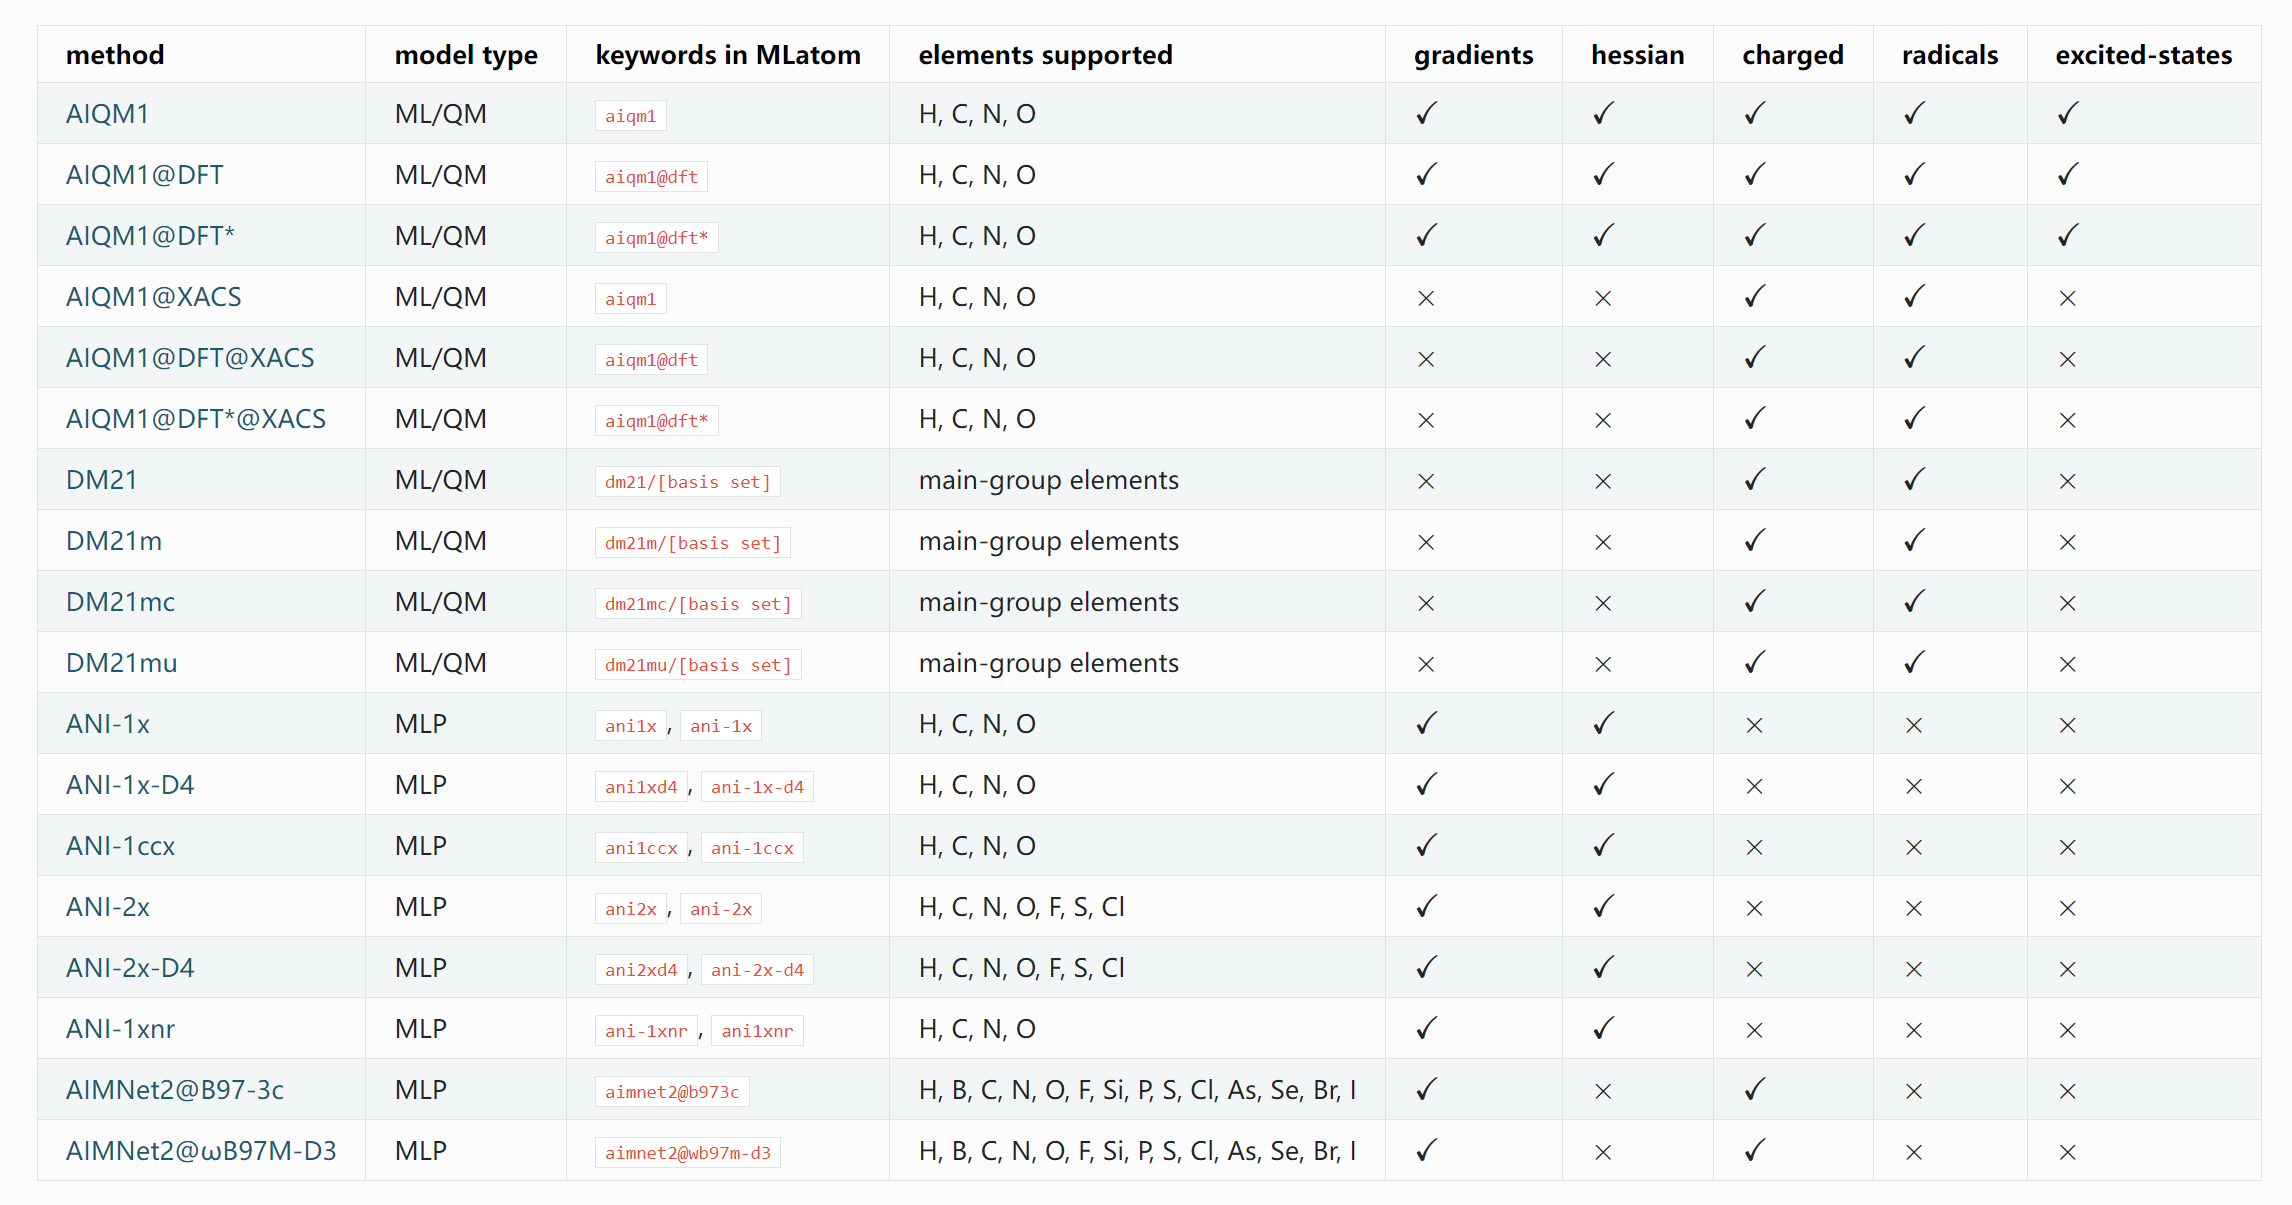
Task: Open the AIQM1@DFT@XACS method link
Action: point(190,358)
